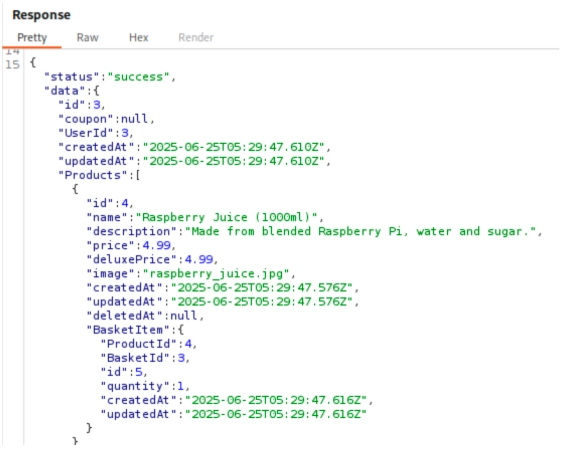Open the Render tab
This screenshot has width=581, height=464.
click(196, 37)
